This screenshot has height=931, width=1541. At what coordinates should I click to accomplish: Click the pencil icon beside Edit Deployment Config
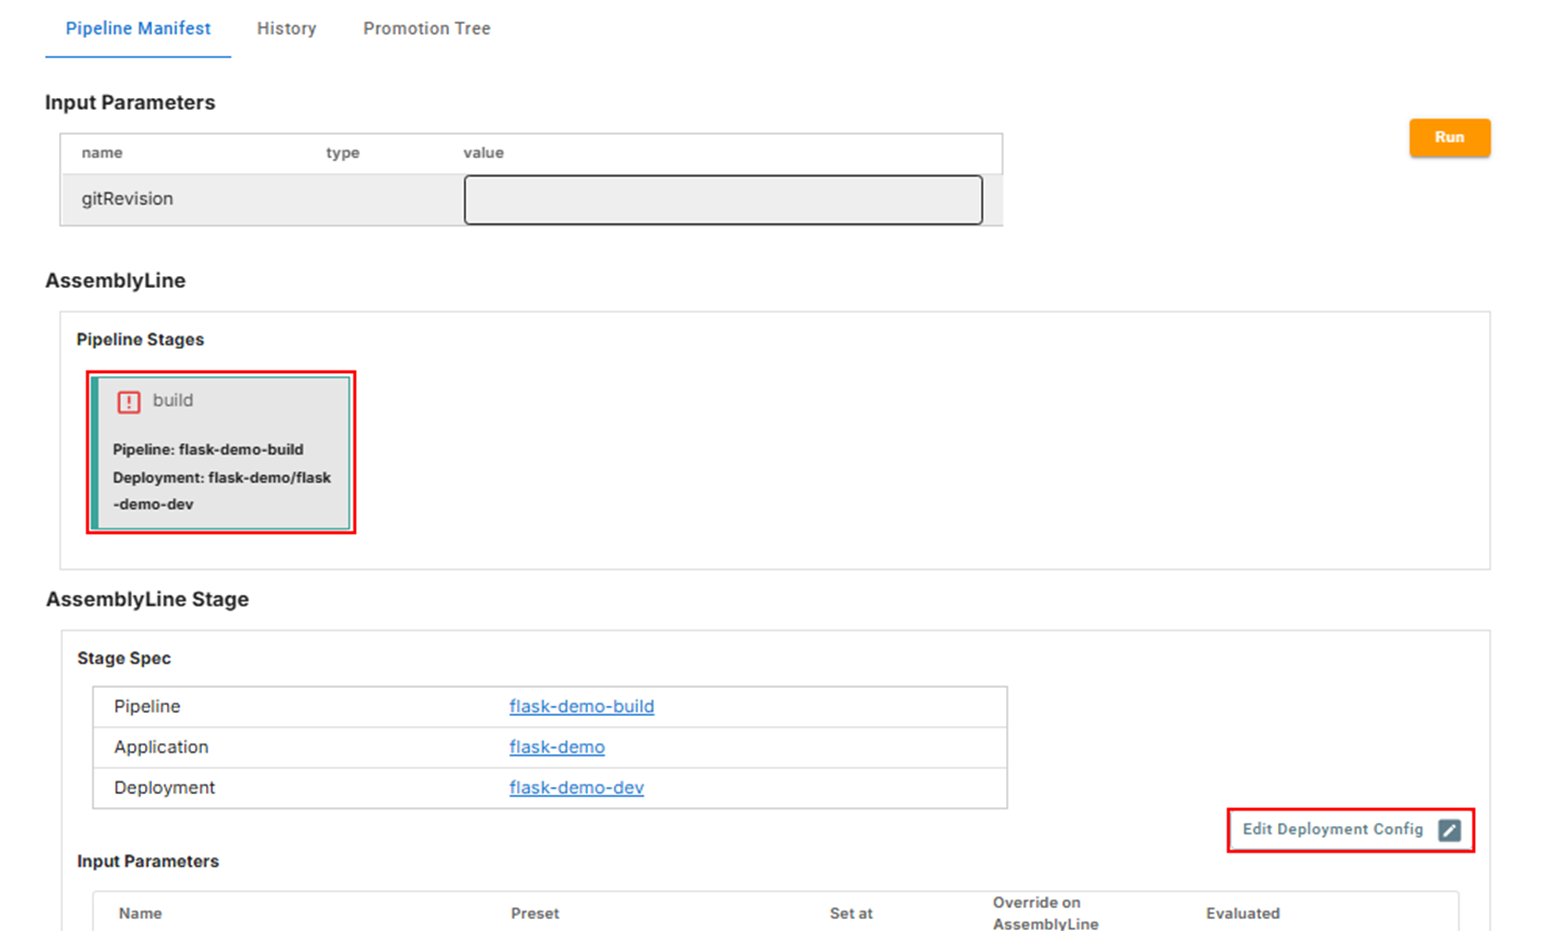[x=1449, y=830]
